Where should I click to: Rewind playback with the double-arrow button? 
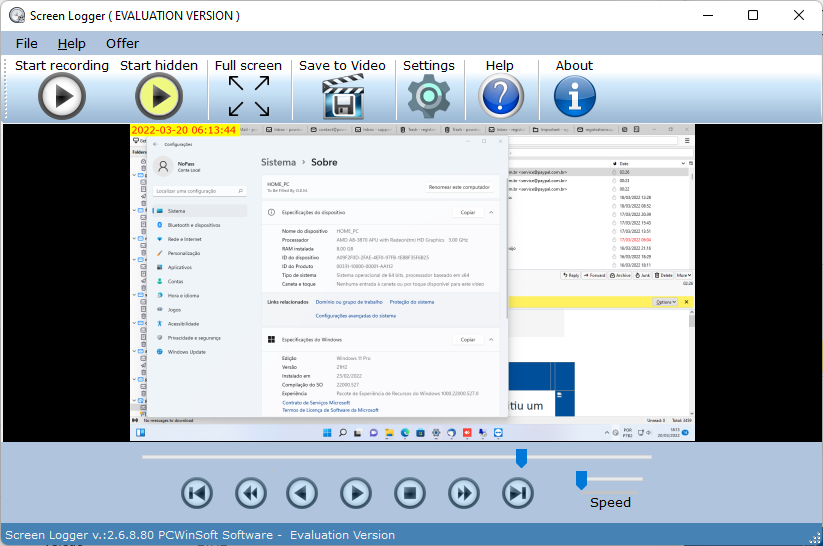[251, 493]
